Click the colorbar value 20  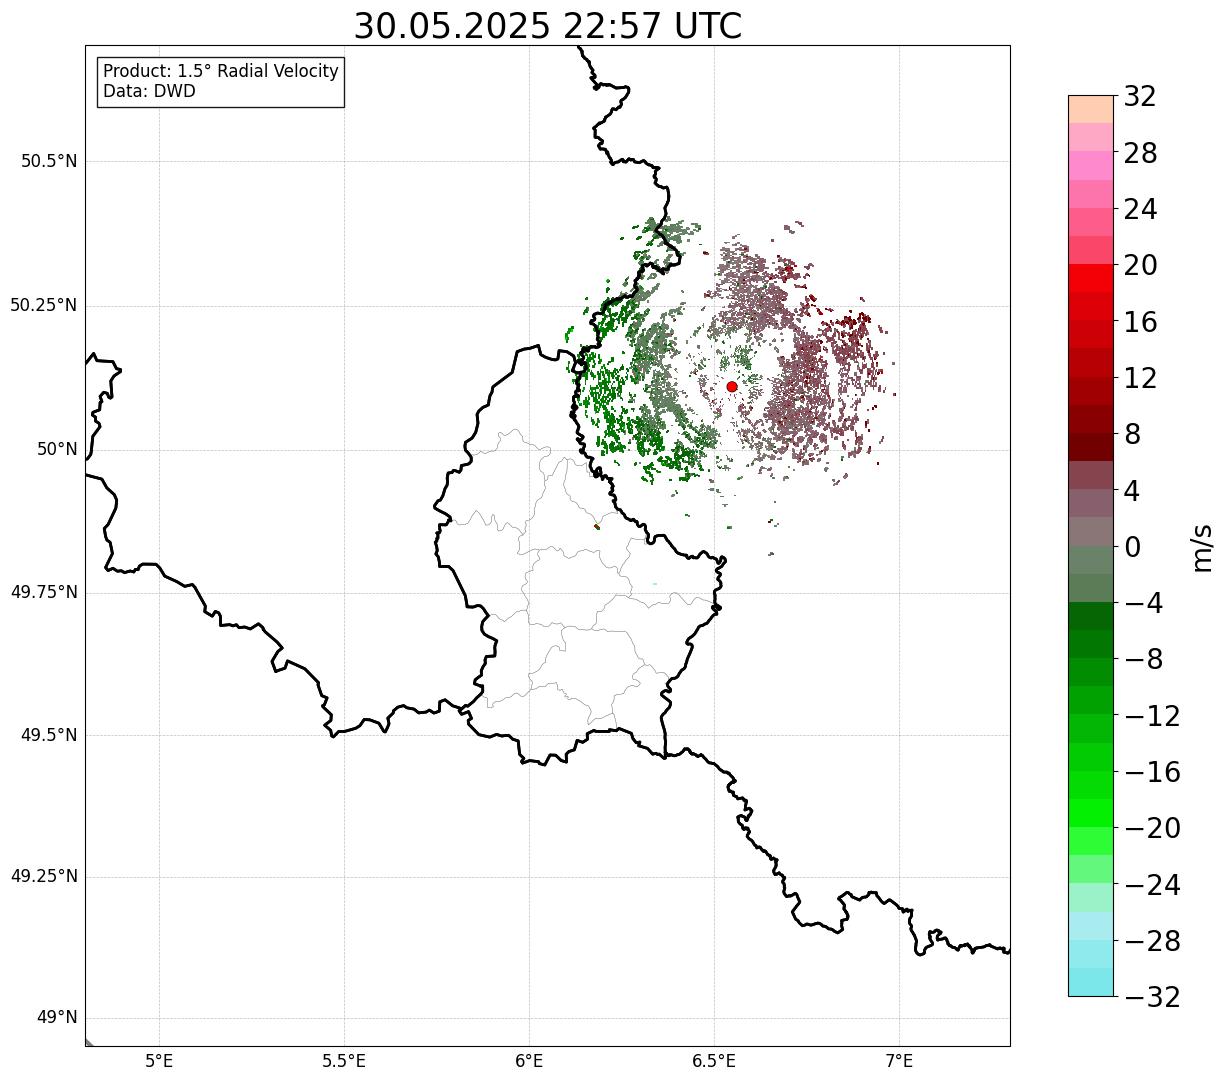(1140, 266)
